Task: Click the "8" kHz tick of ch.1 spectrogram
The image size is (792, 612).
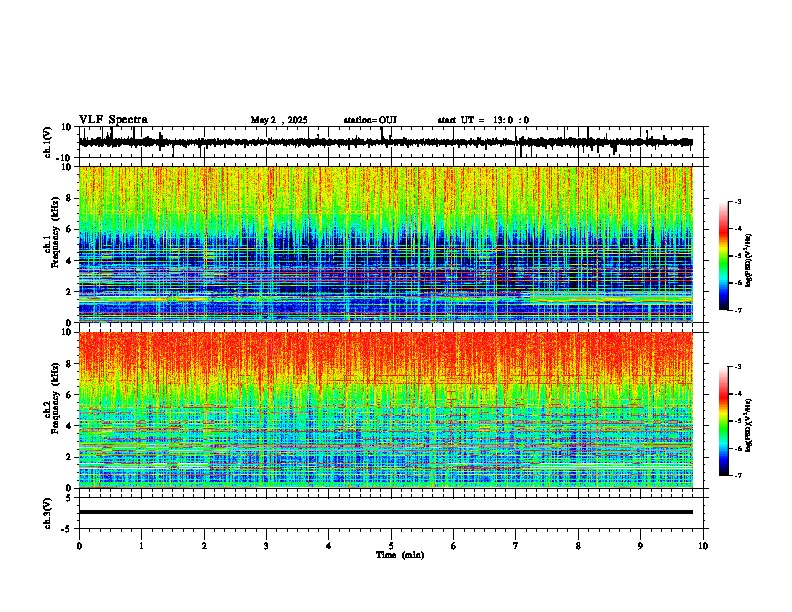Action: coord(69,198)
